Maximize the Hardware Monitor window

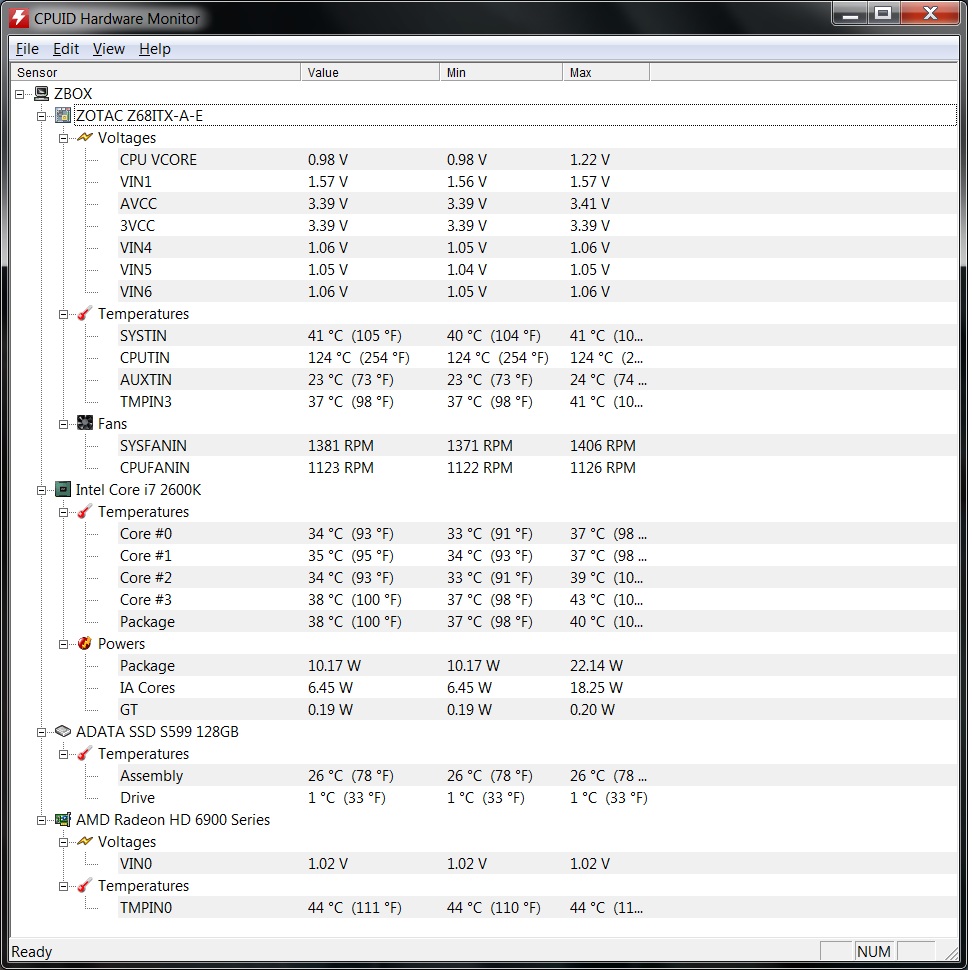click(x=883, y=13)
